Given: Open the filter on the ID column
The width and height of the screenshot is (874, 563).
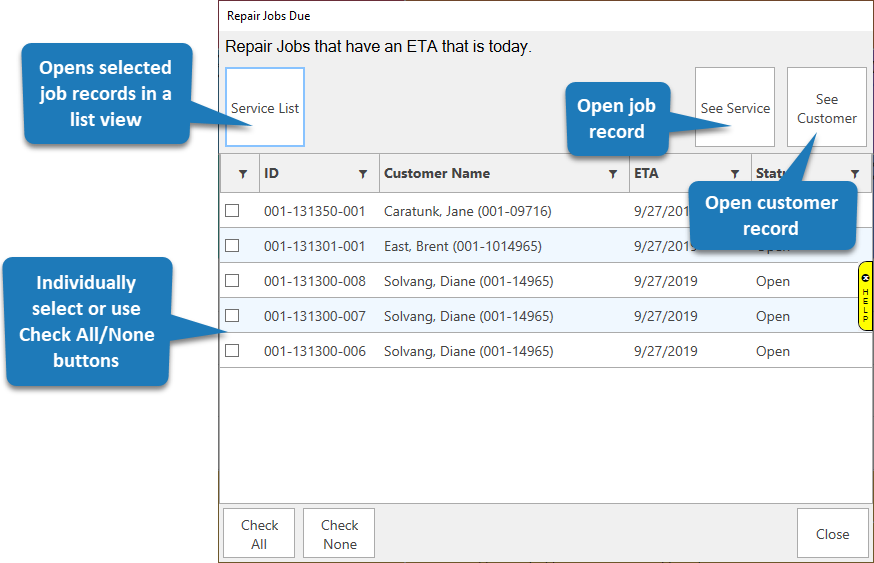Looking at the screenshot, I should pos(363,174).
